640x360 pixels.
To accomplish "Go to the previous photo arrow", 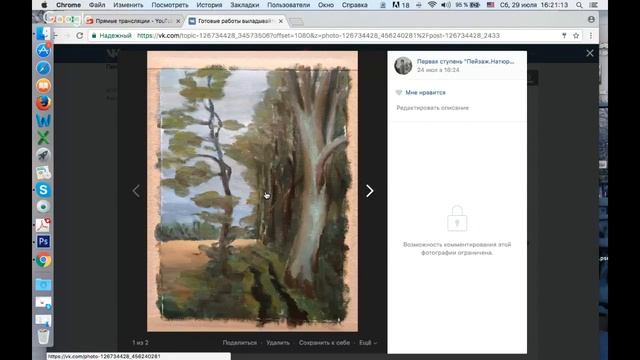I will coord(136,191).
